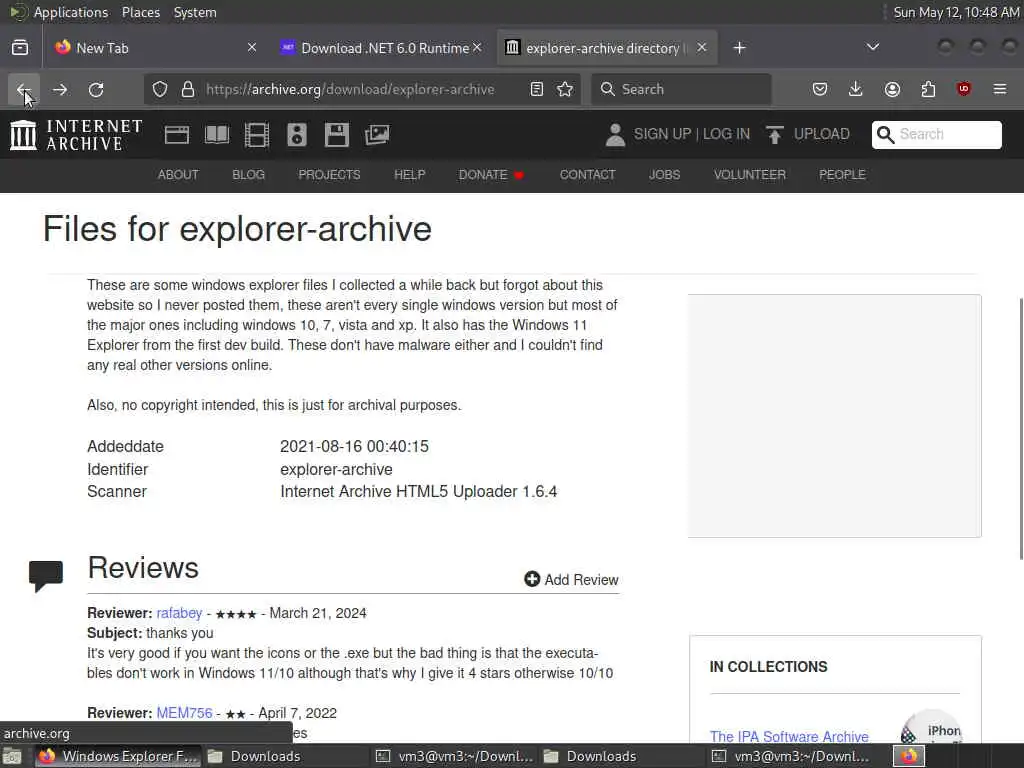Click the UPLOAD link text
1024x768 pixels.
tap(822, 134)
